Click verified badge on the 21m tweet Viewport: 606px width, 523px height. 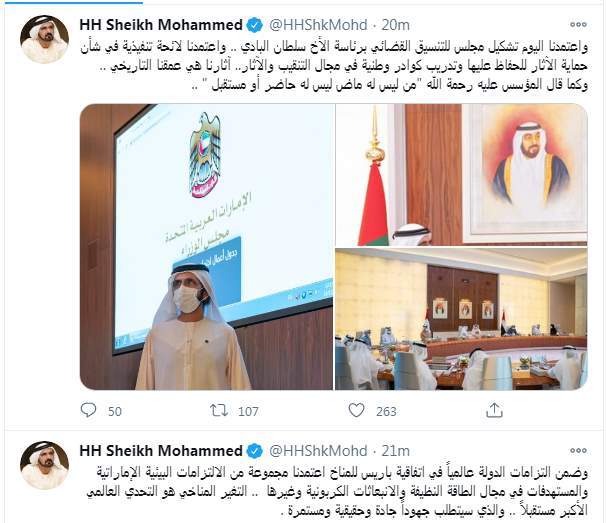click(x=255, y=451)
